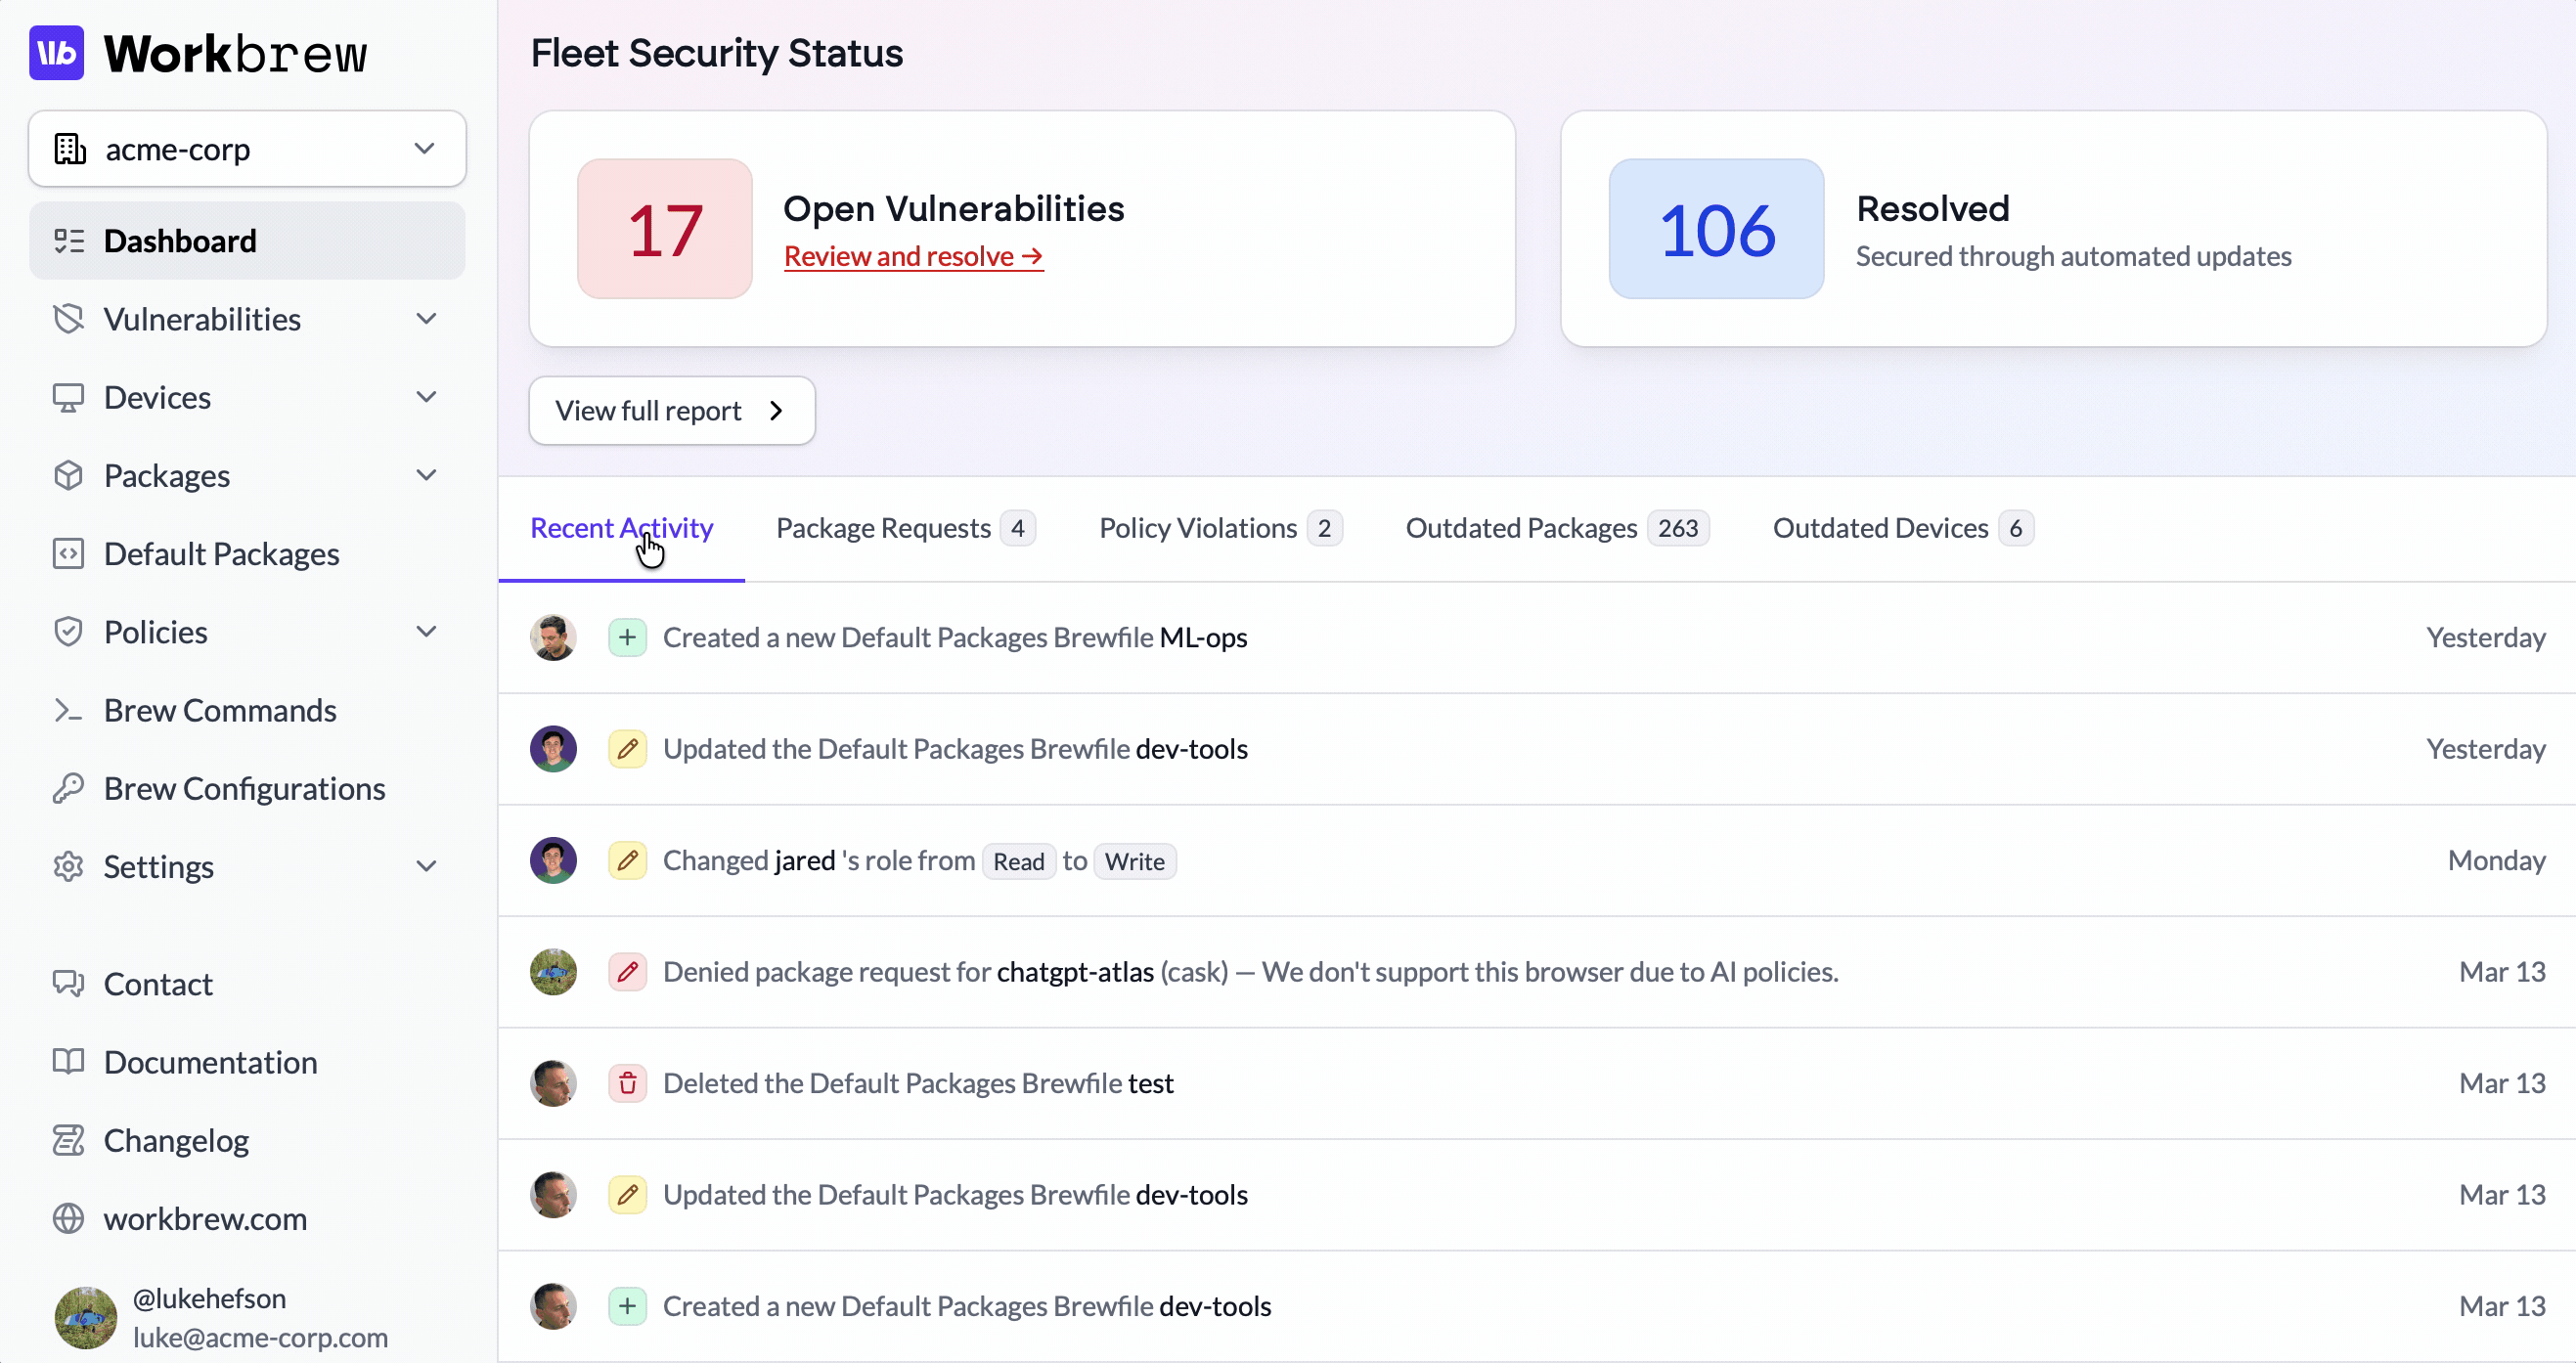Click the Brew Configurations key icon

68,789
